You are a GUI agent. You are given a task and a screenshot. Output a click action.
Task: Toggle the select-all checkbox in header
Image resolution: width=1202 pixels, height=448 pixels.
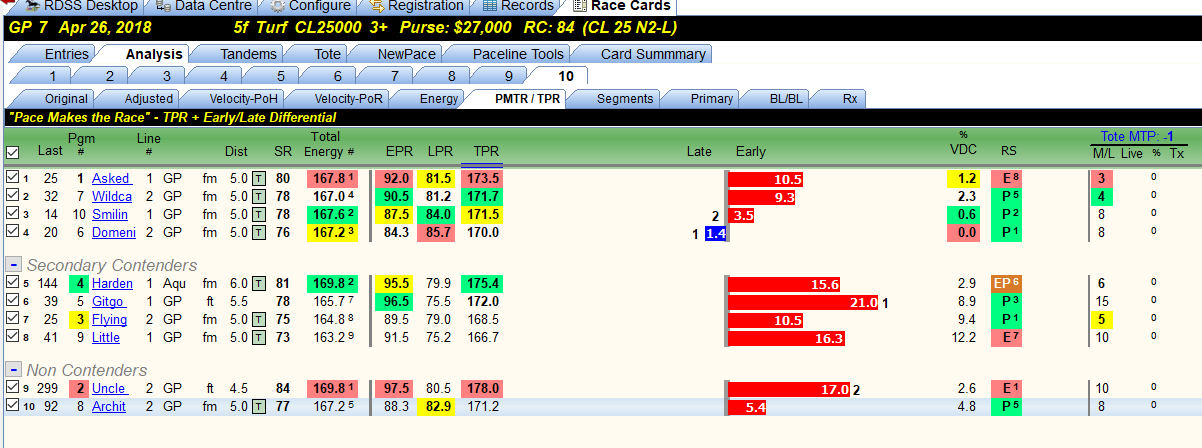(x=12, y=152)
